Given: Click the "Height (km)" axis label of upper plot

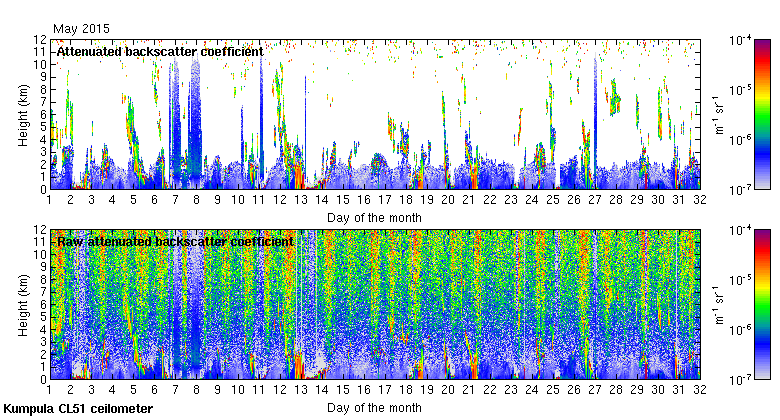Looking at the screenshot, I should point(23,115).
